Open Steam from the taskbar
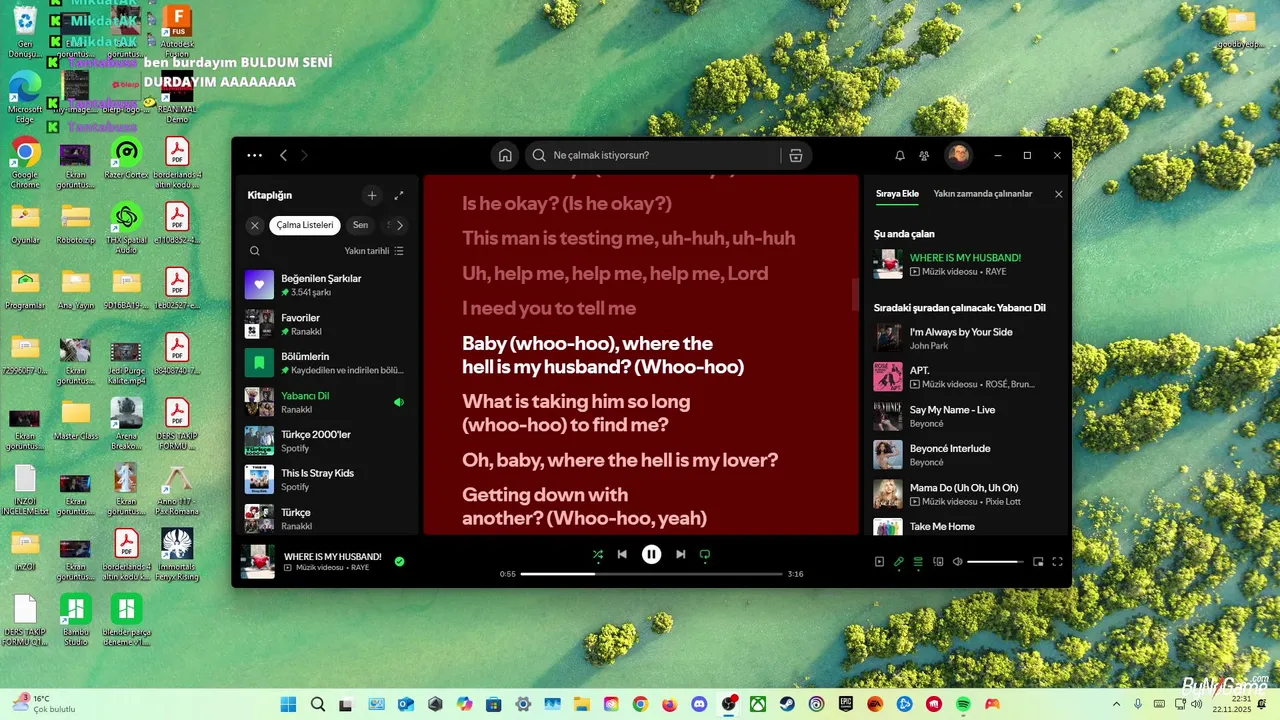1280x720 pixels. (x=787, y=704)
